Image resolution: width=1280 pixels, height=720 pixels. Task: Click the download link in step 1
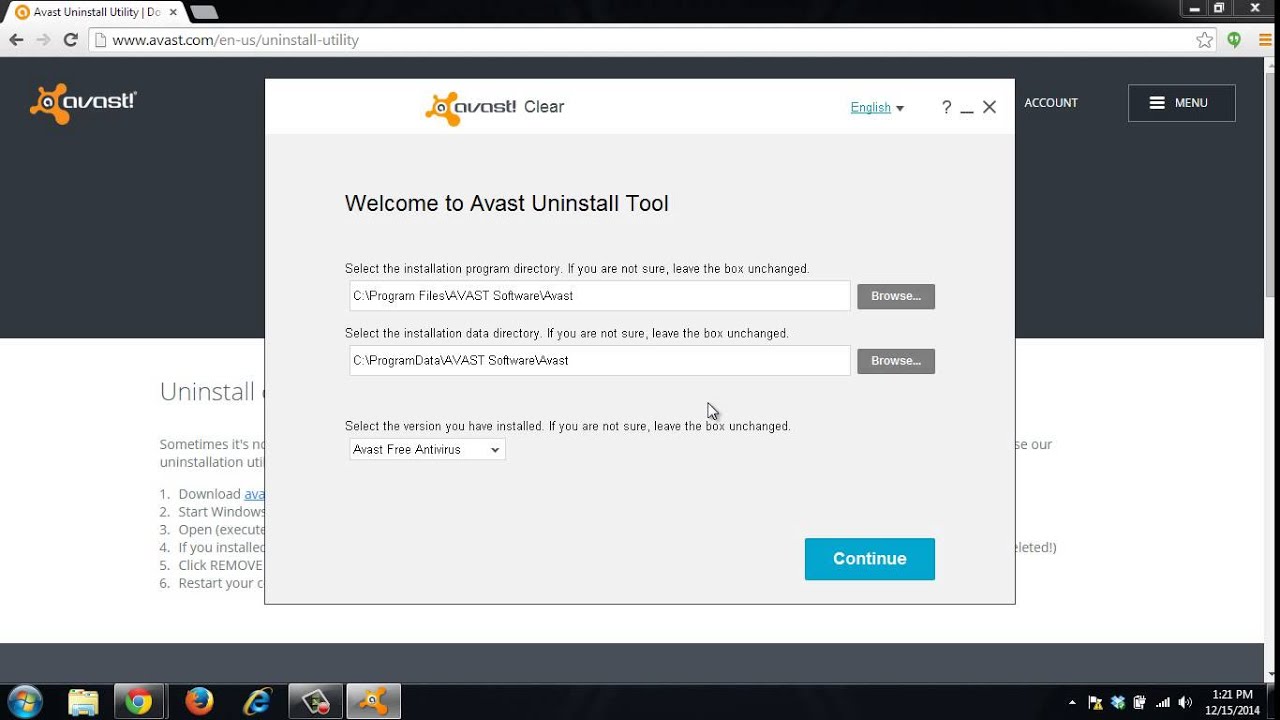tap(254, 494)
